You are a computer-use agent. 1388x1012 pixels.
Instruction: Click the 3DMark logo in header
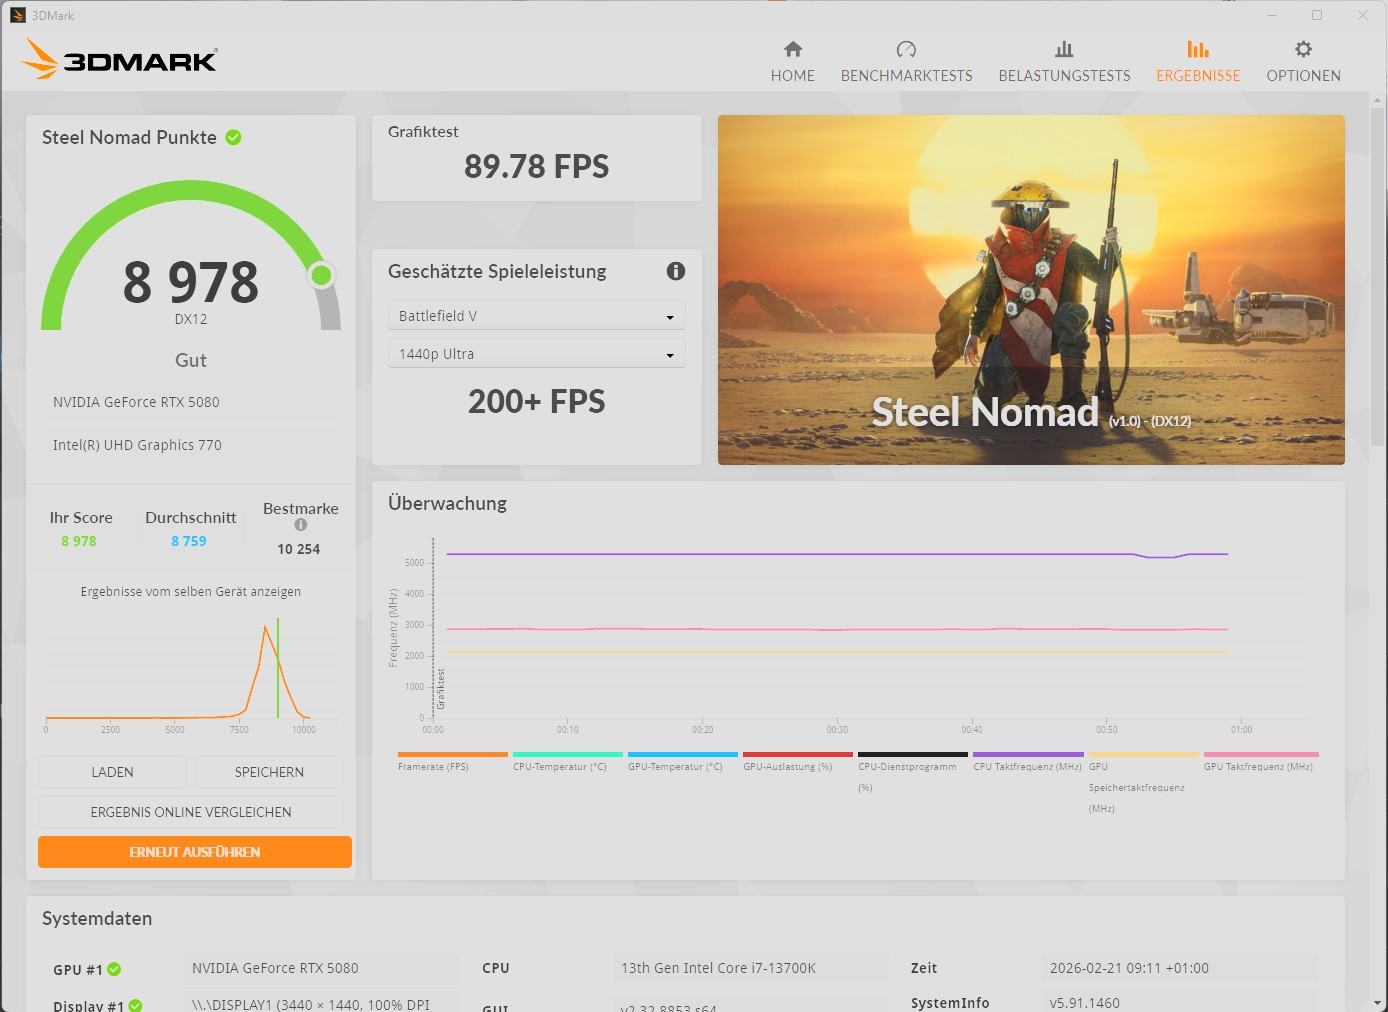(119, 59)
